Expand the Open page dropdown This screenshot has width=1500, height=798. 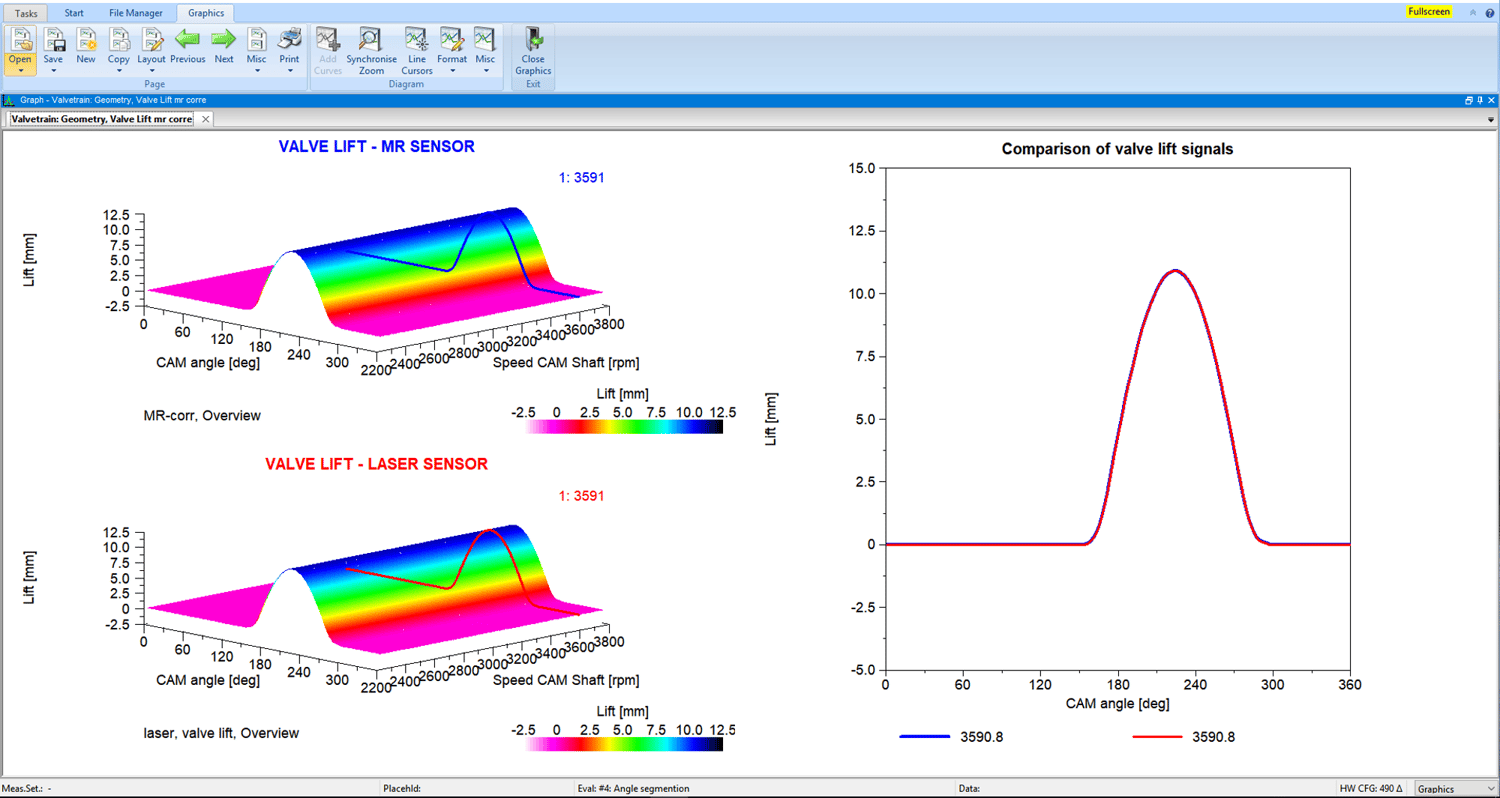tap(20, 70)
